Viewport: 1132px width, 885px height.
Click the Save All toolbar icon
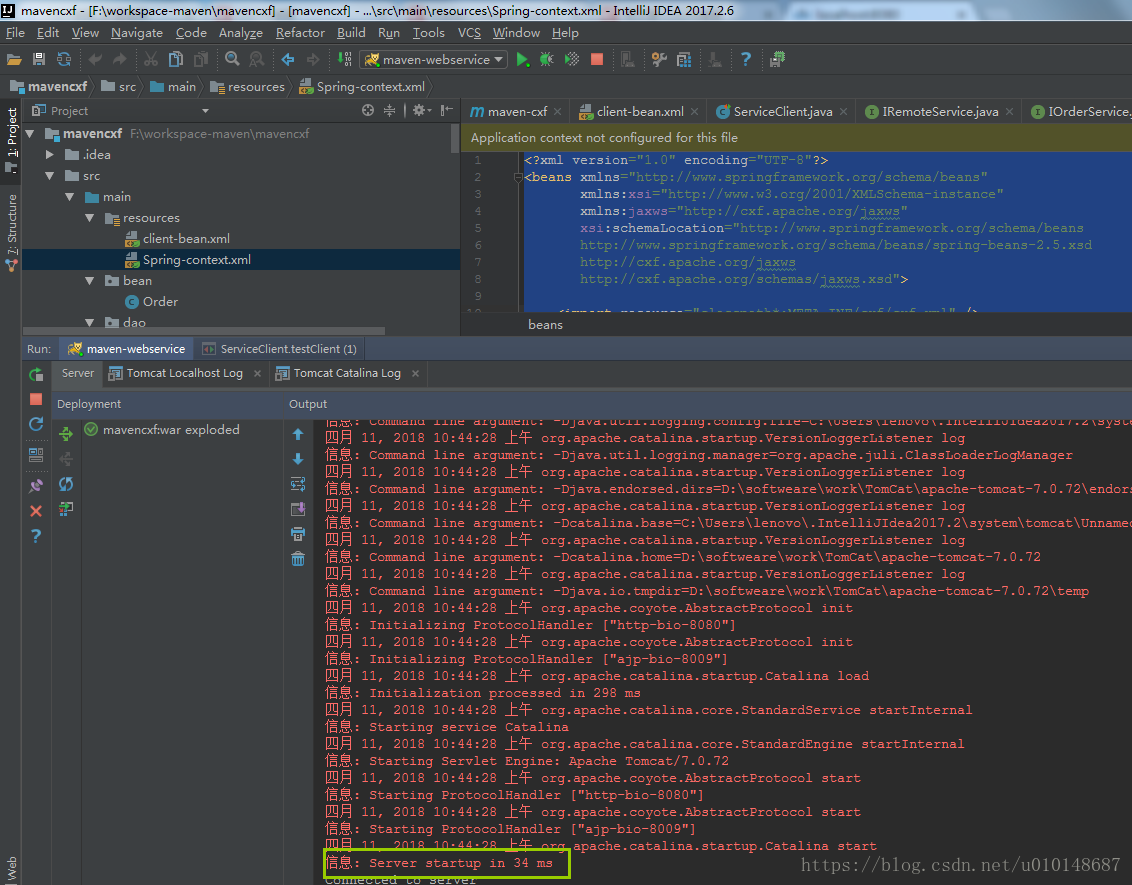tap(39, 60)
